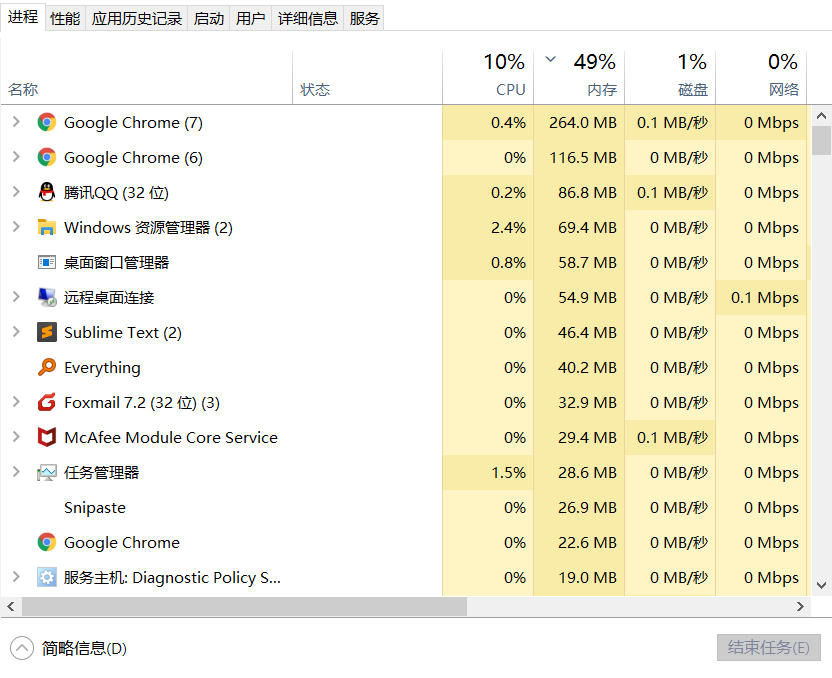Image resolution: width=832 pixels, height=678 pixels.
Task: Click the Google Chrome (6) icon
Action: point(47,158)
